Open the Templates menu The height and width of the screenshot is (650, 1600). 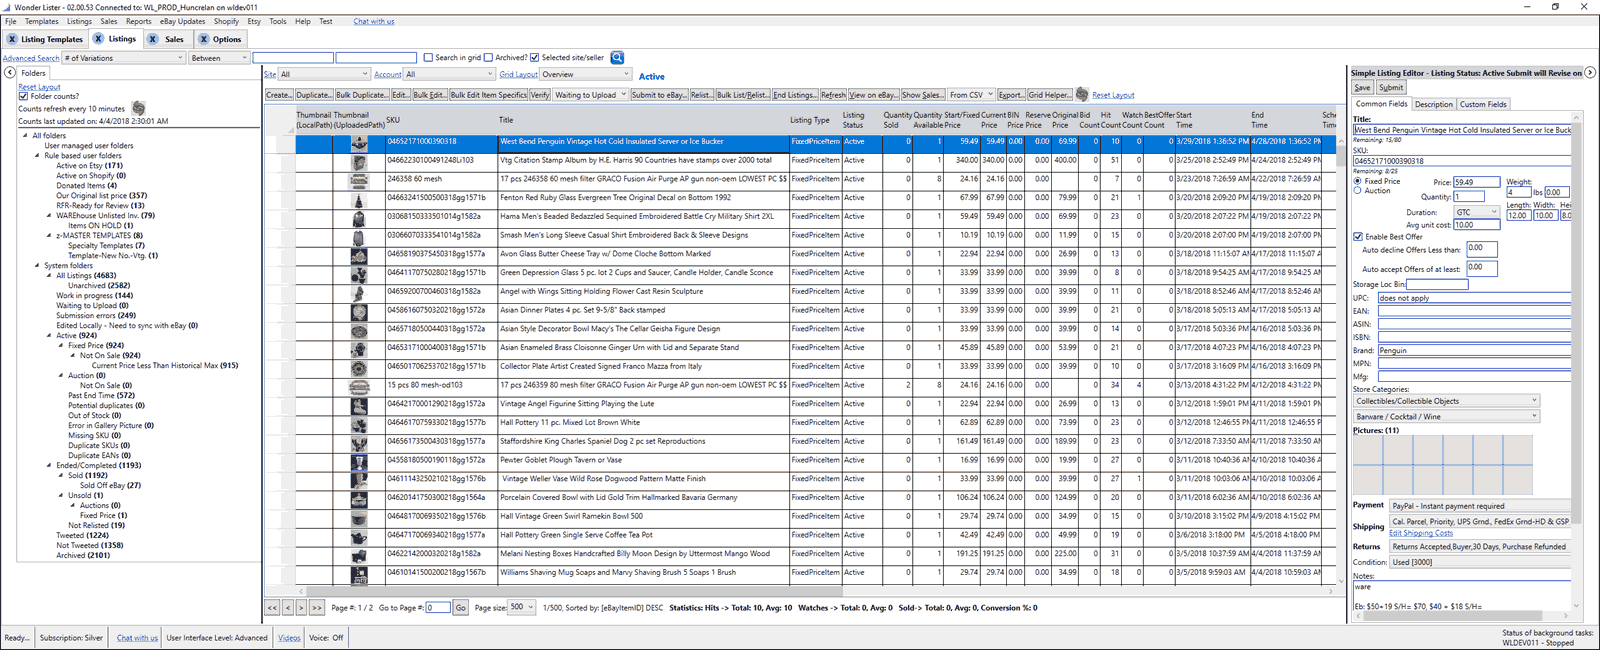point(42,21)
